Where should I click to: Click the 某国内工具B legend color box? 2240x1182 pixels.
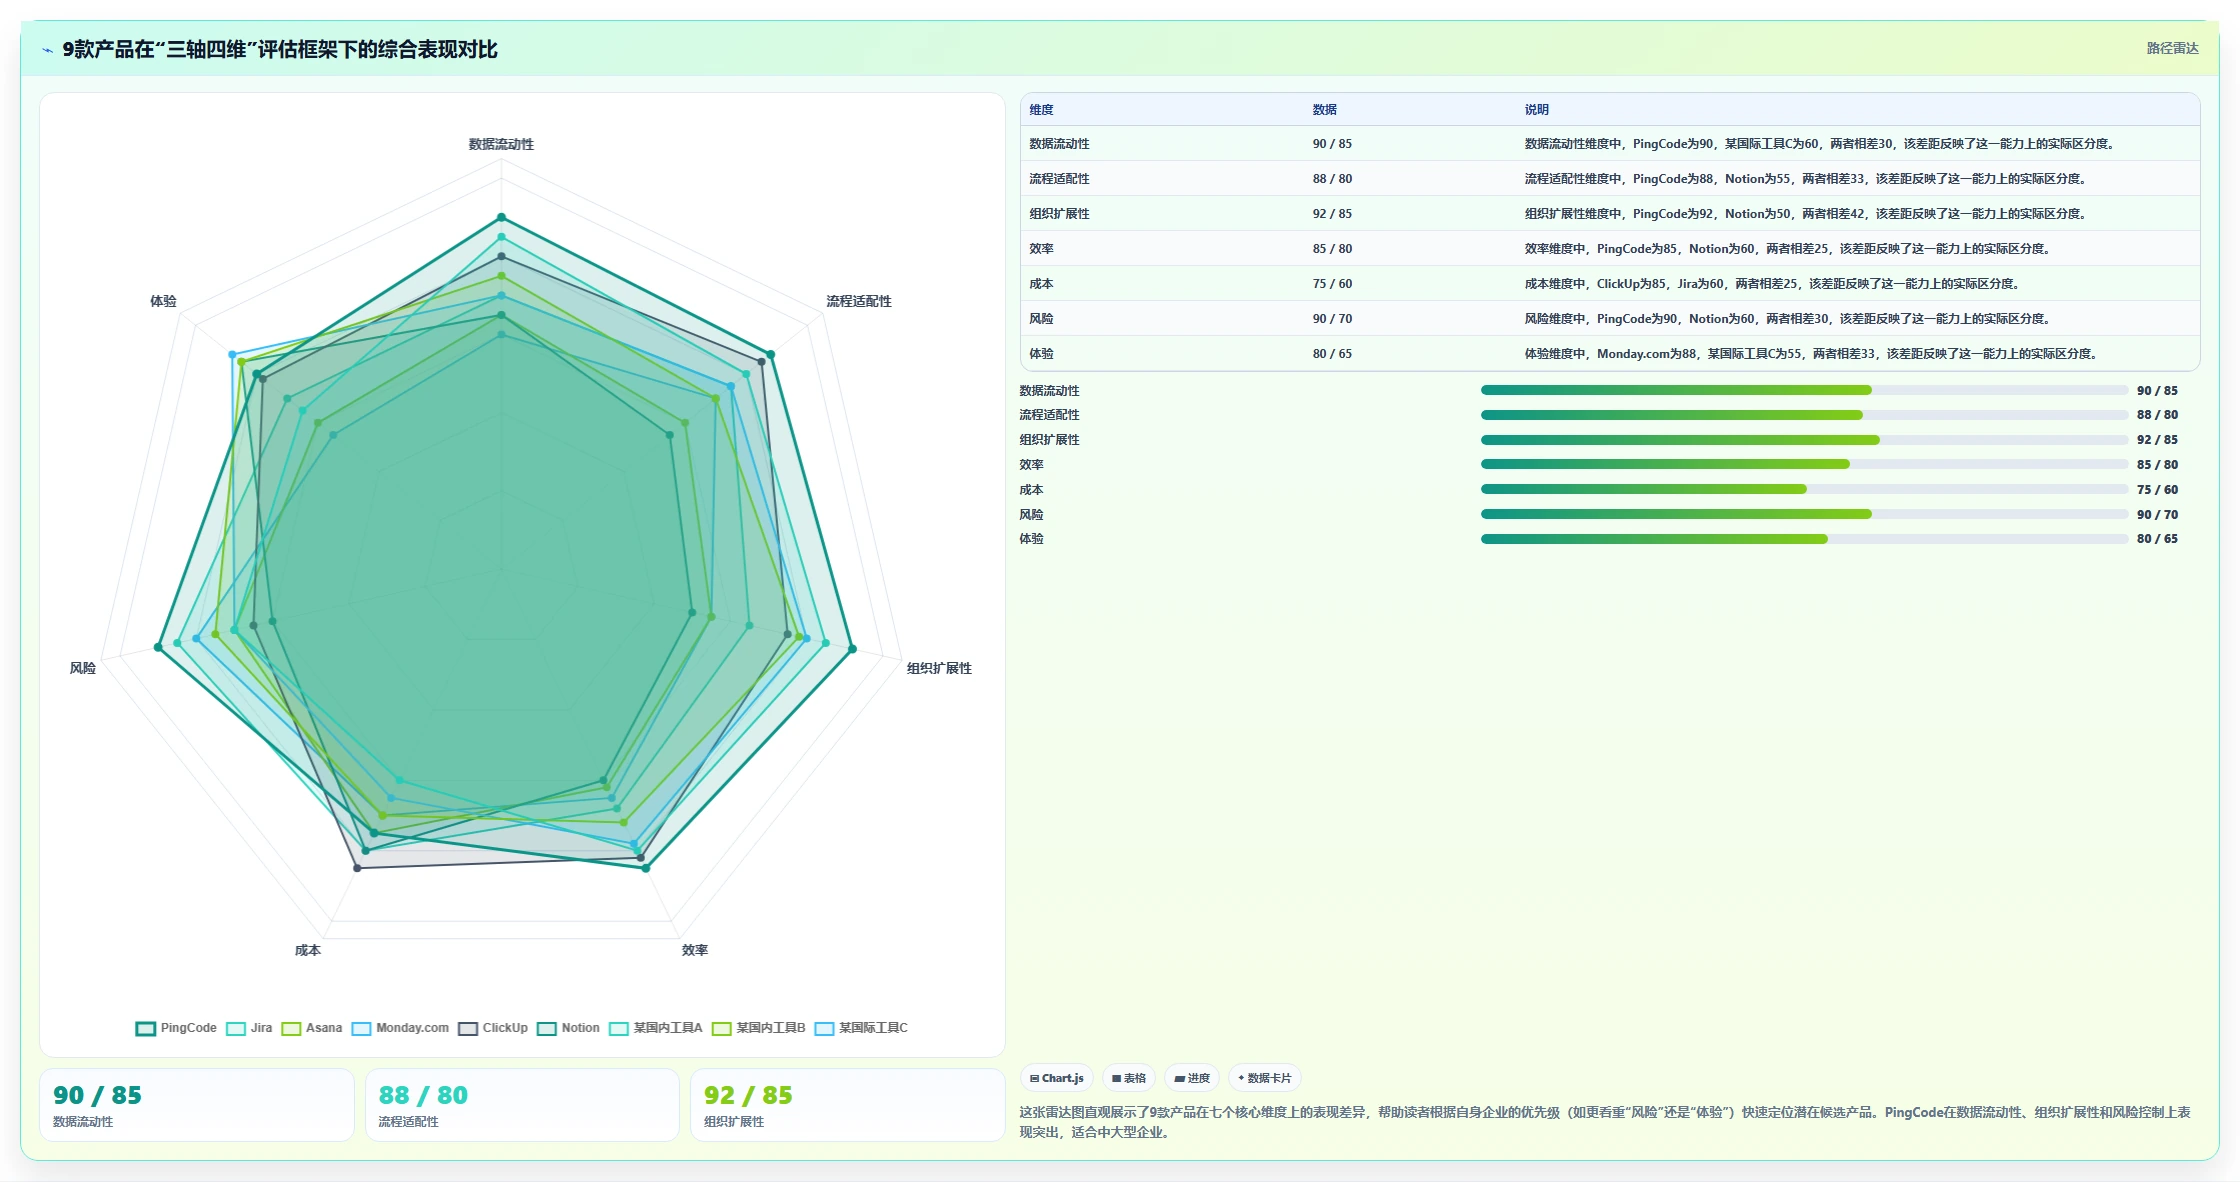pos(722,1028)
